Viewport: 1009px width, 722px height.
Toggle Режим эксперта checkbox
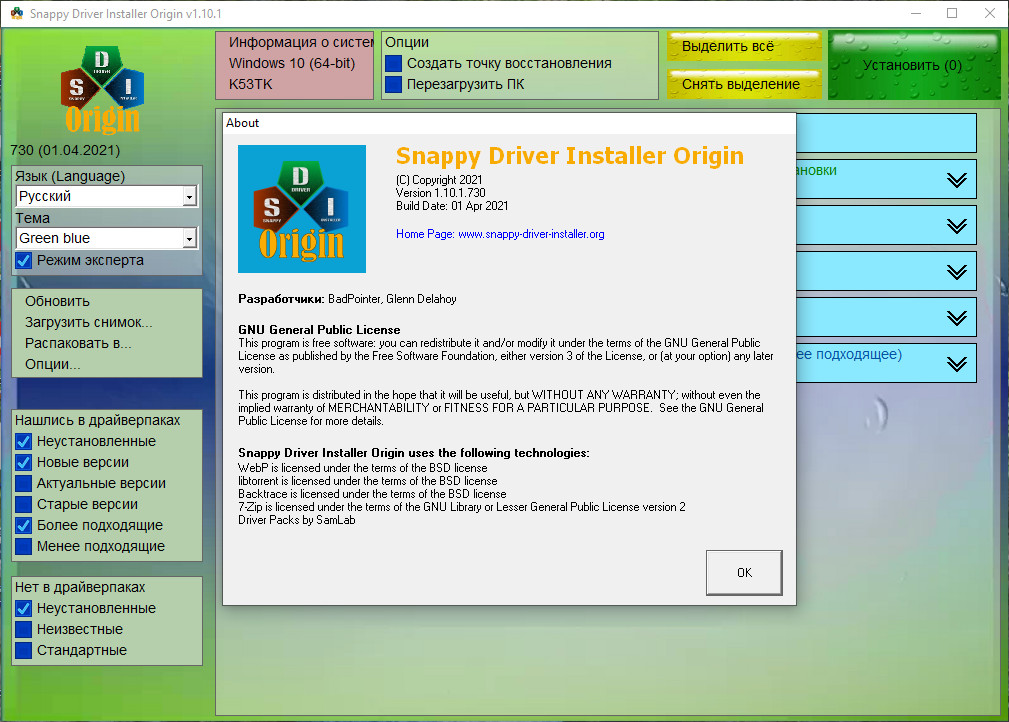tap(24, 261)
